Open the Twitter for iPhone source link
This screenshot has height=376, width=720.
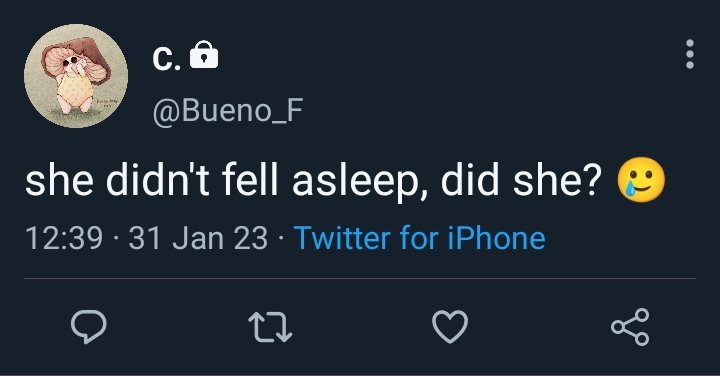pyautogui.click(x=420, y=238)
